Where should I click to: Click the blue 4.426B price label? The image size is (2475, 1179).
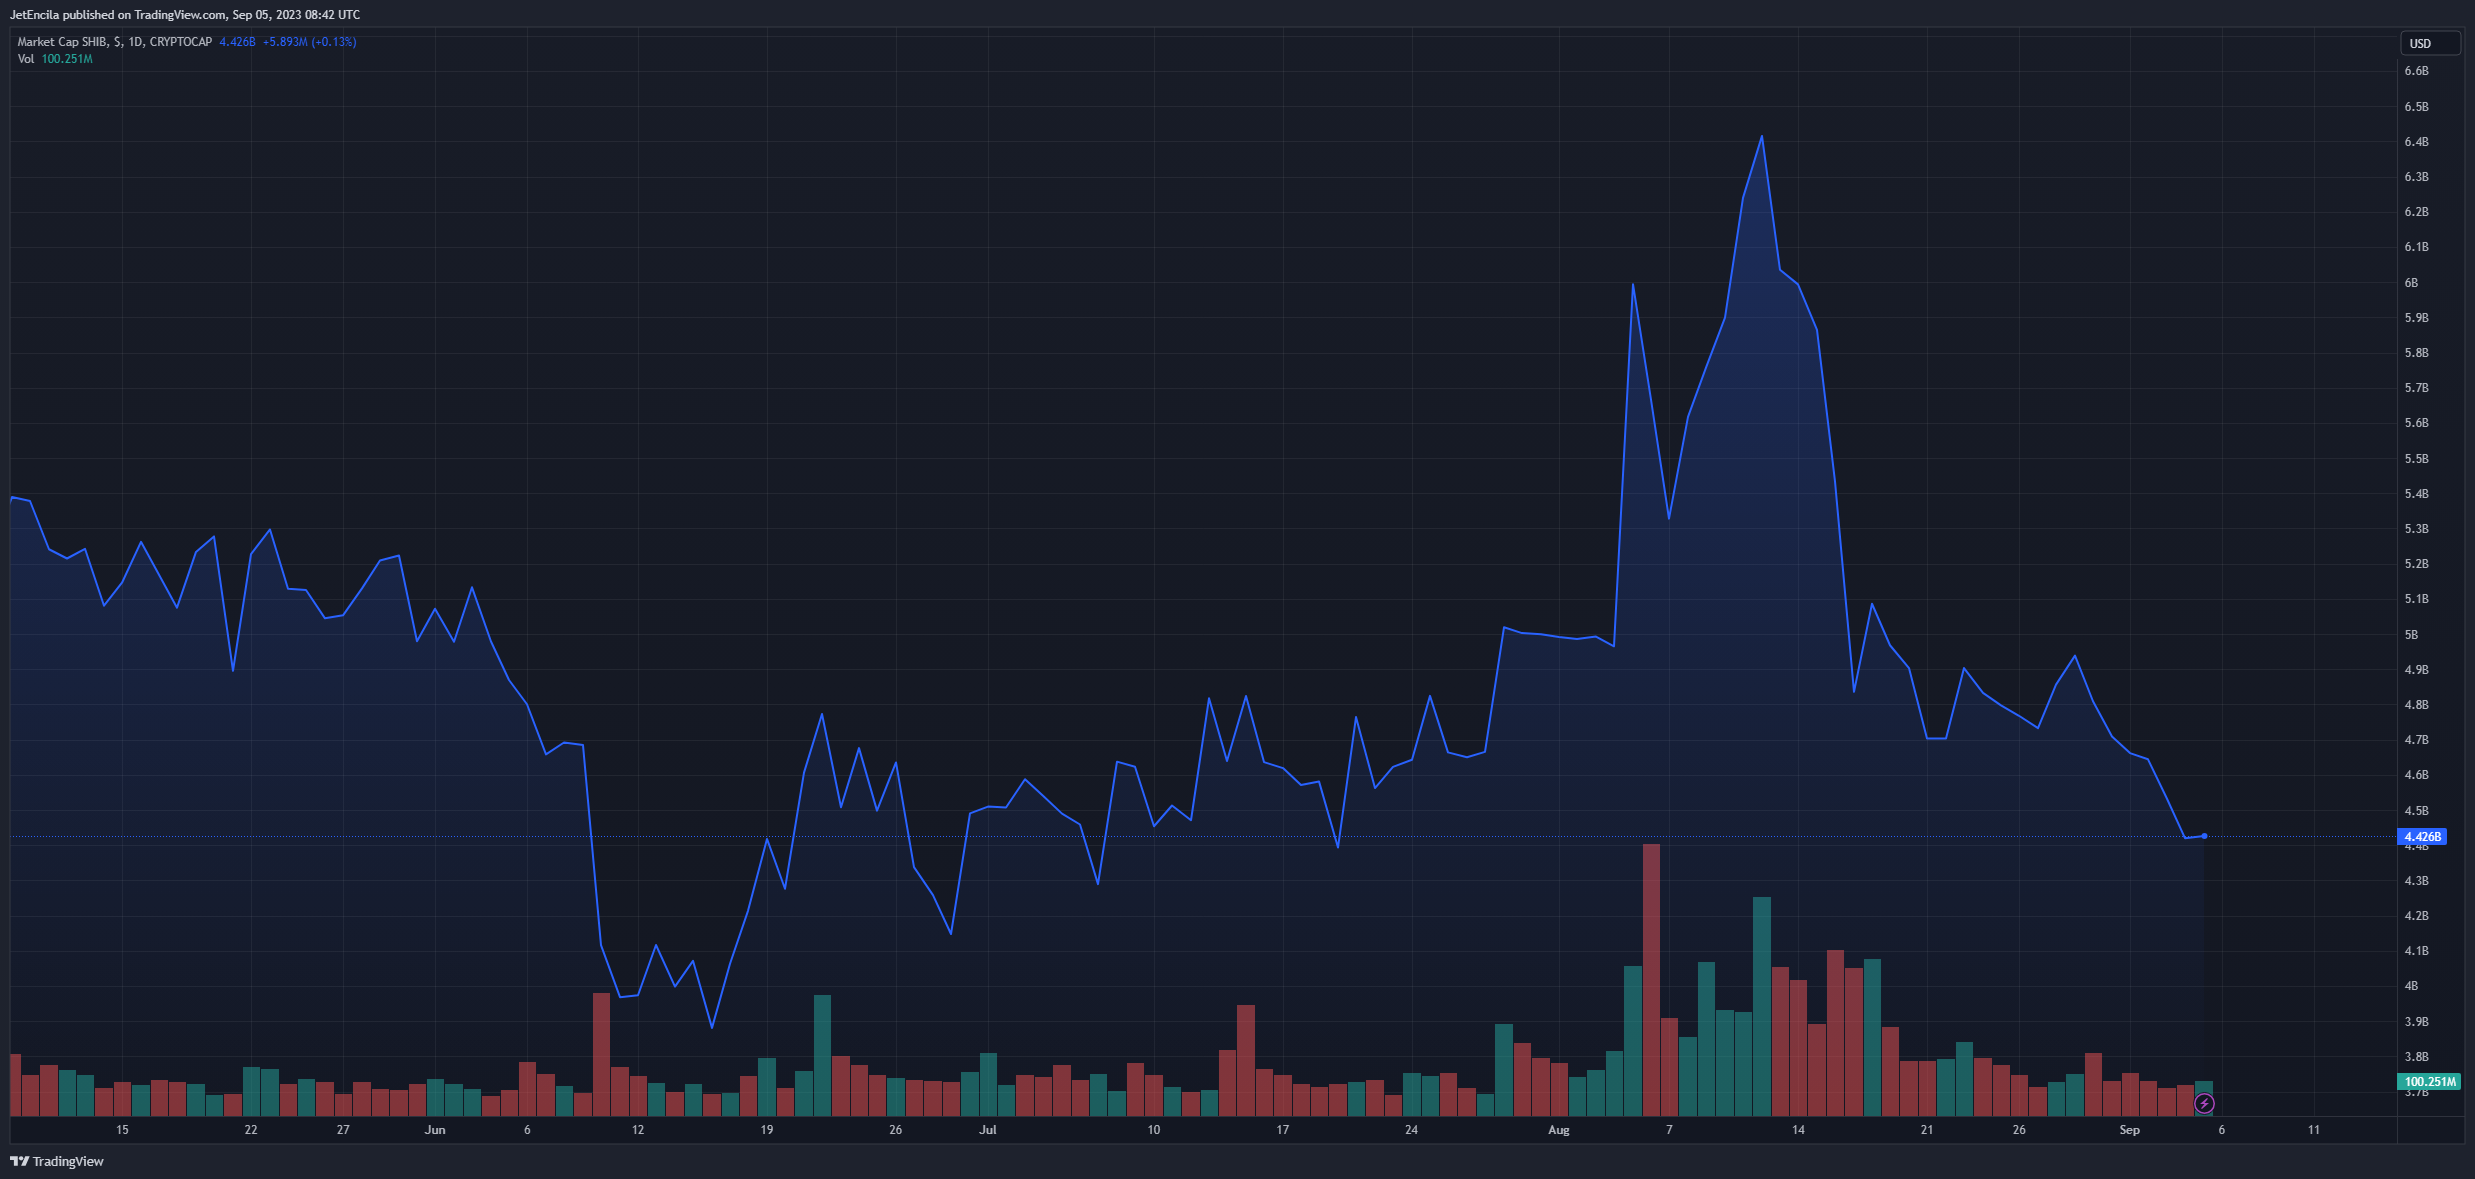2422,837
